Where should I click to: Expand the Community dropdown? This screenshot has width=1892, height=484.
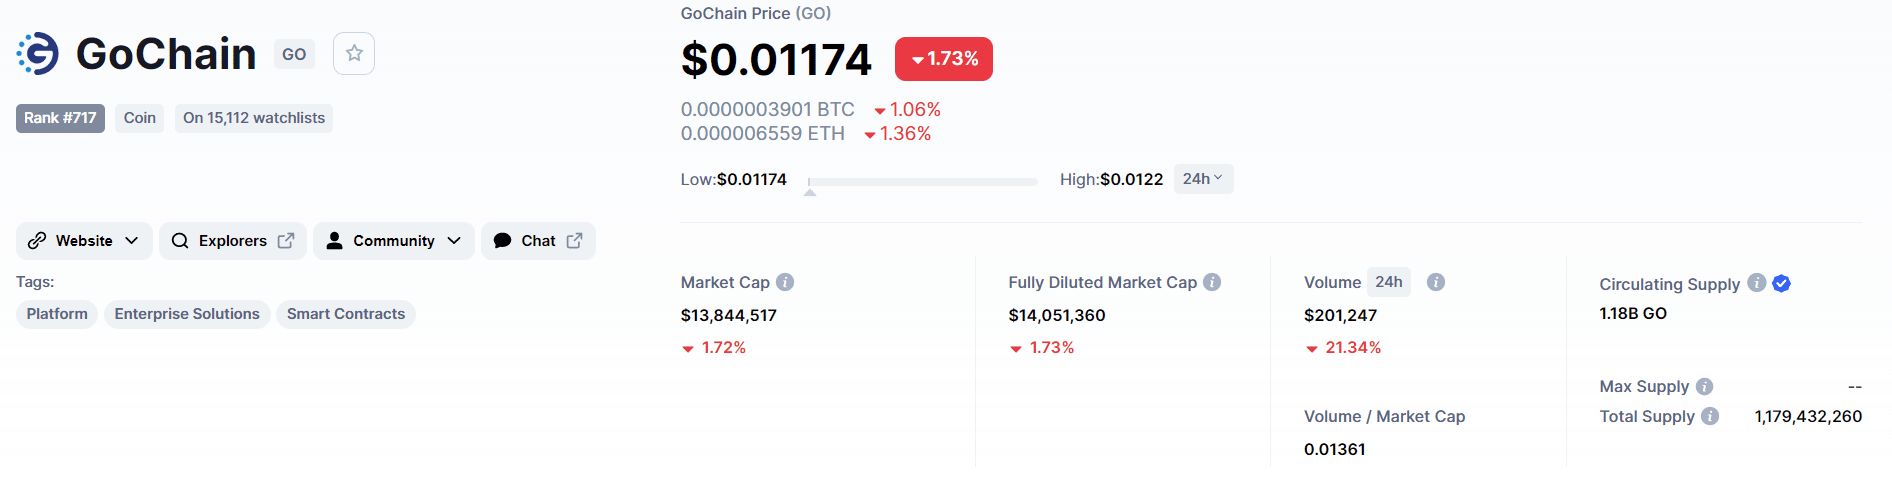[393, 241]
